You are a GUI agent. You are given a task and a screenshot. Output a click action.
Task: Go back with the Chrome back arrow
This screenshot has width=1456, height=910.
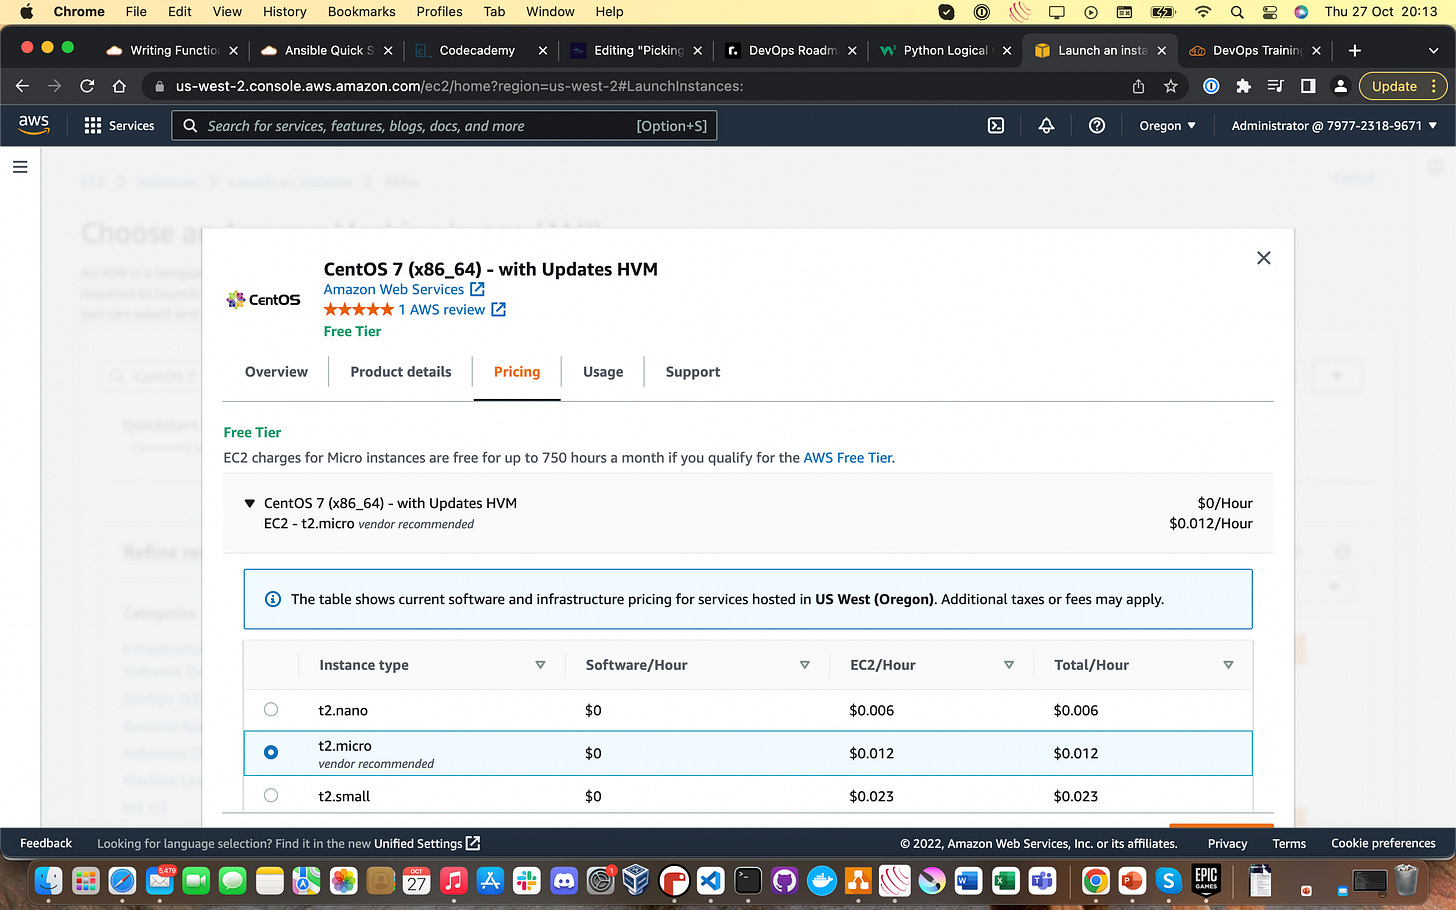coord(23,86)
